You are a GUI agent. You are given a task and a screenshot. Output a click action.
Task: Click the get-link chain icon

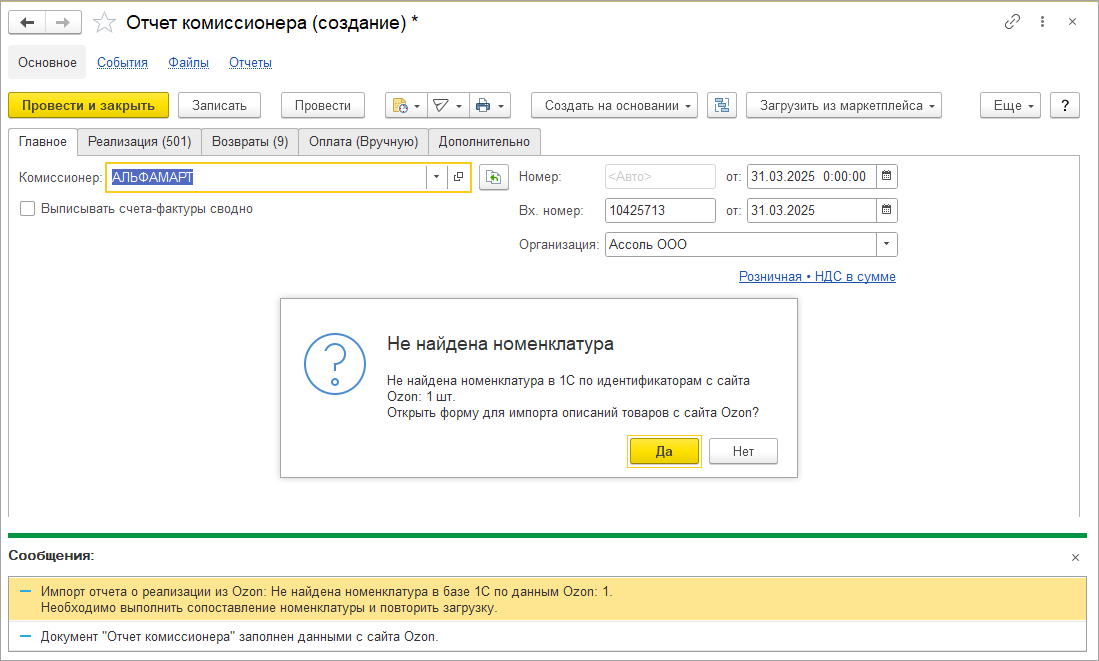(x=1012, y=22)
